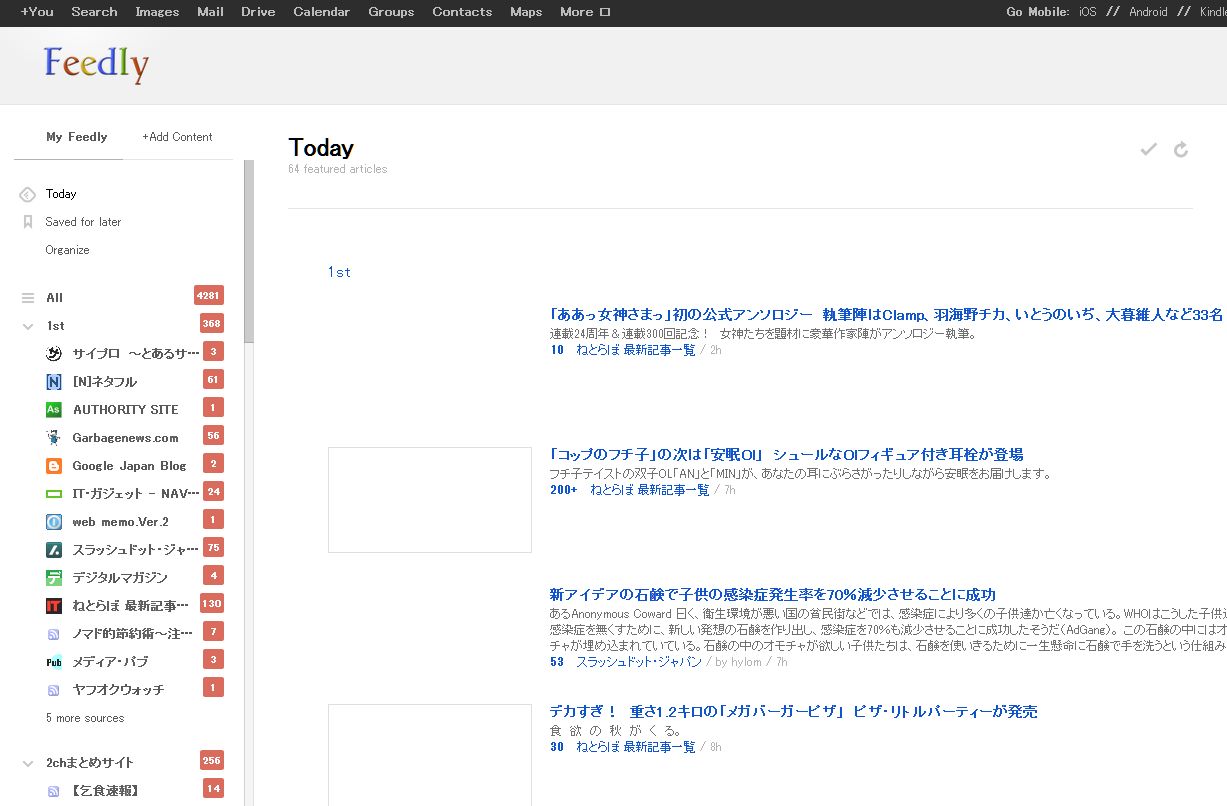Open article 新アイデアの石鹸で子供の感染症
Viewport: 1227px width, 806px height.
point(772,594)
